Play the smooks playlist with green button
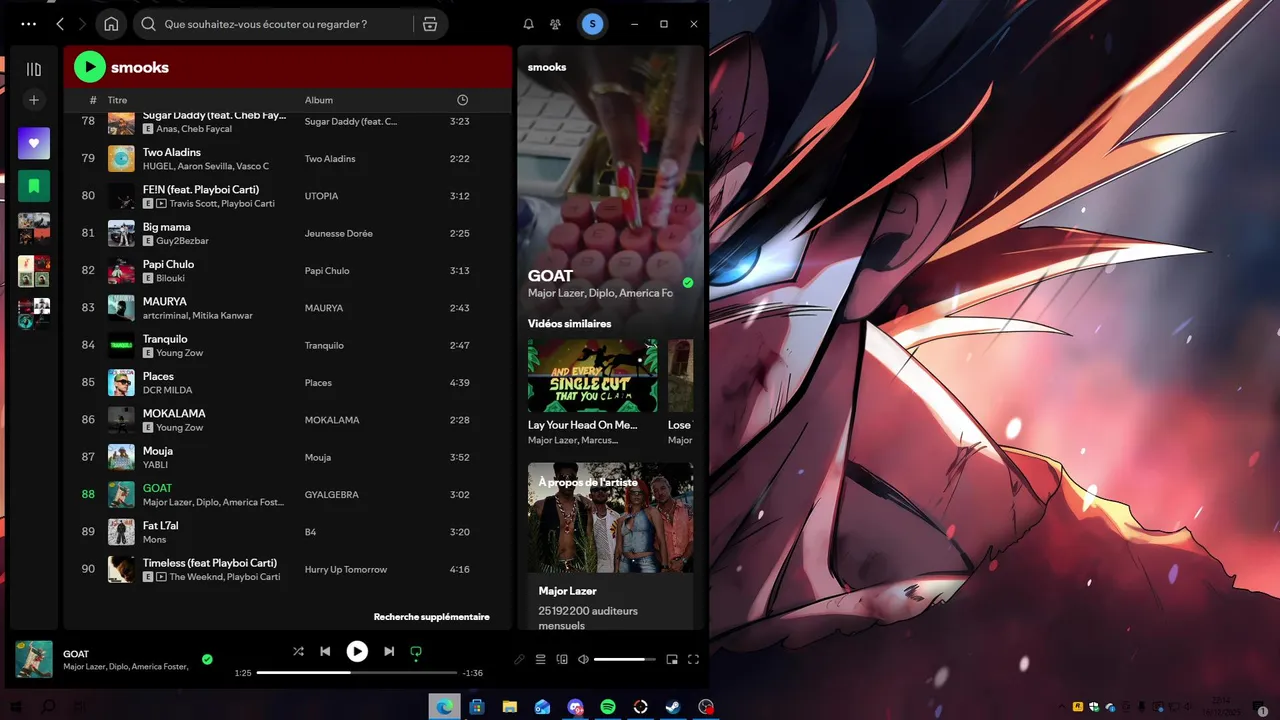1280x720 pixels. 90,67
